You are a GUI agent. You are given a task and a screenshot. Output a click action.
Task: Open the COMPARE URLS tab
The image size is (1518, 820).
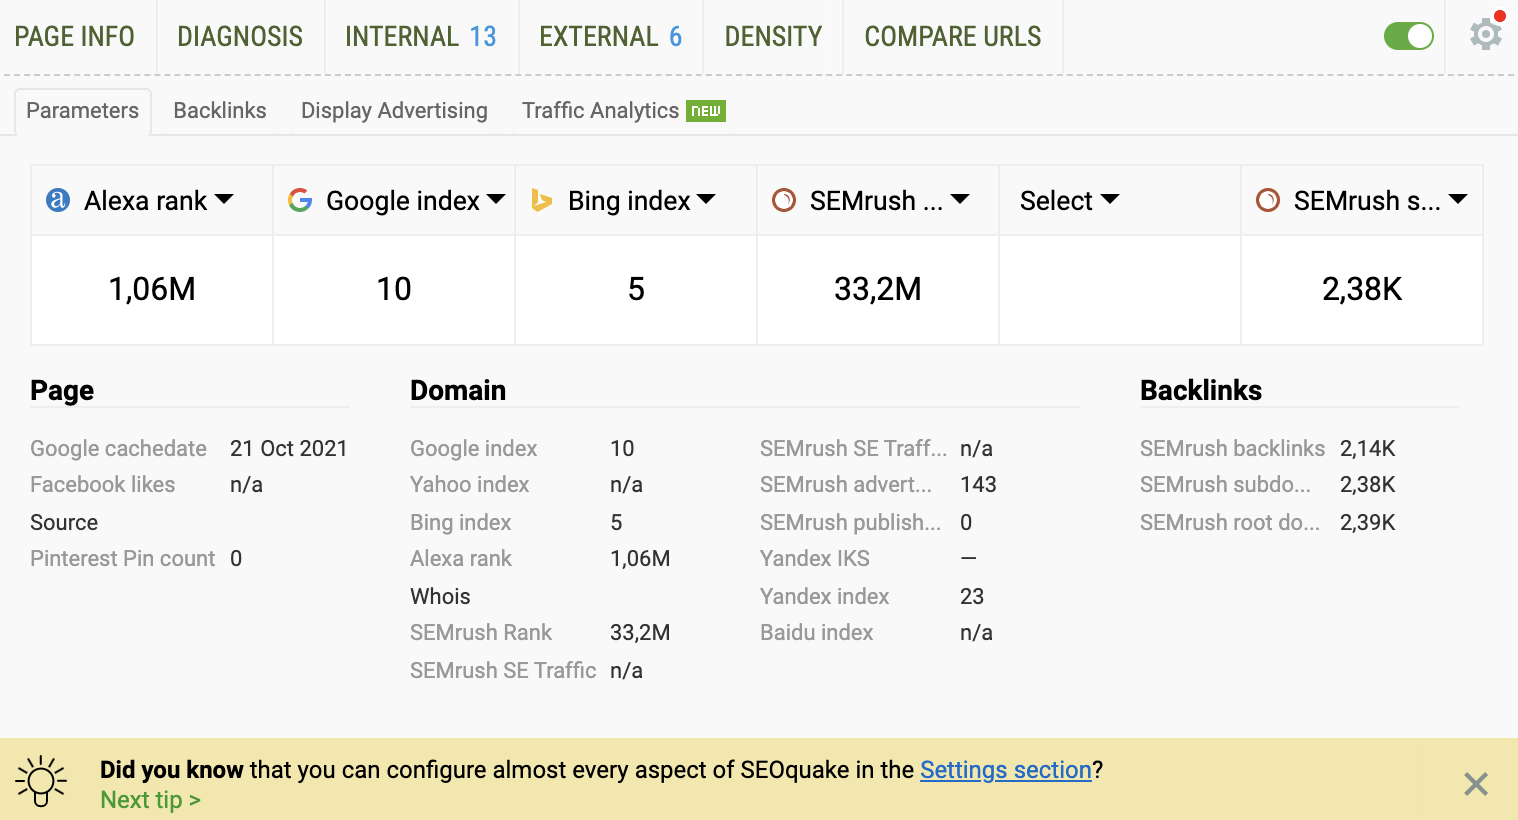[953, 37]
